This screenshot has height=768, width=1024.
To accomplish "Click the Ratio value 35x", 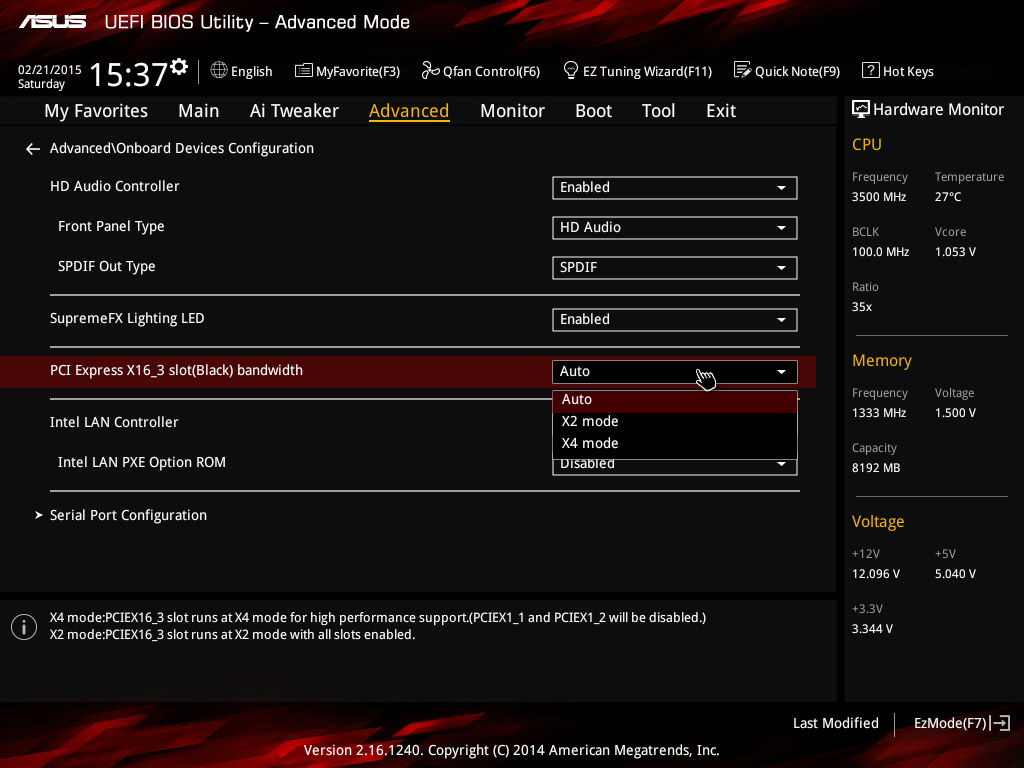I will 861,306.
